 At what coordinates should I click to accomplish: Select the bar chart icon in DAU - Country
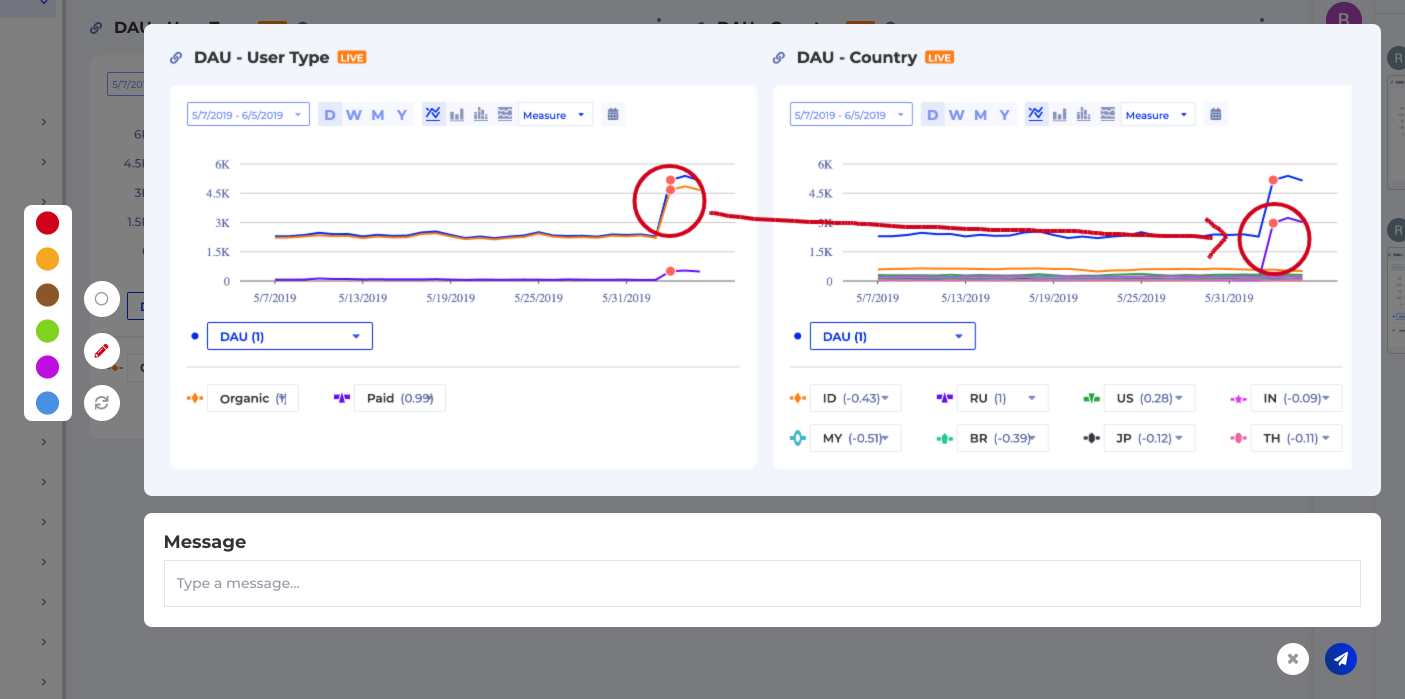(x=1060, y=115)
